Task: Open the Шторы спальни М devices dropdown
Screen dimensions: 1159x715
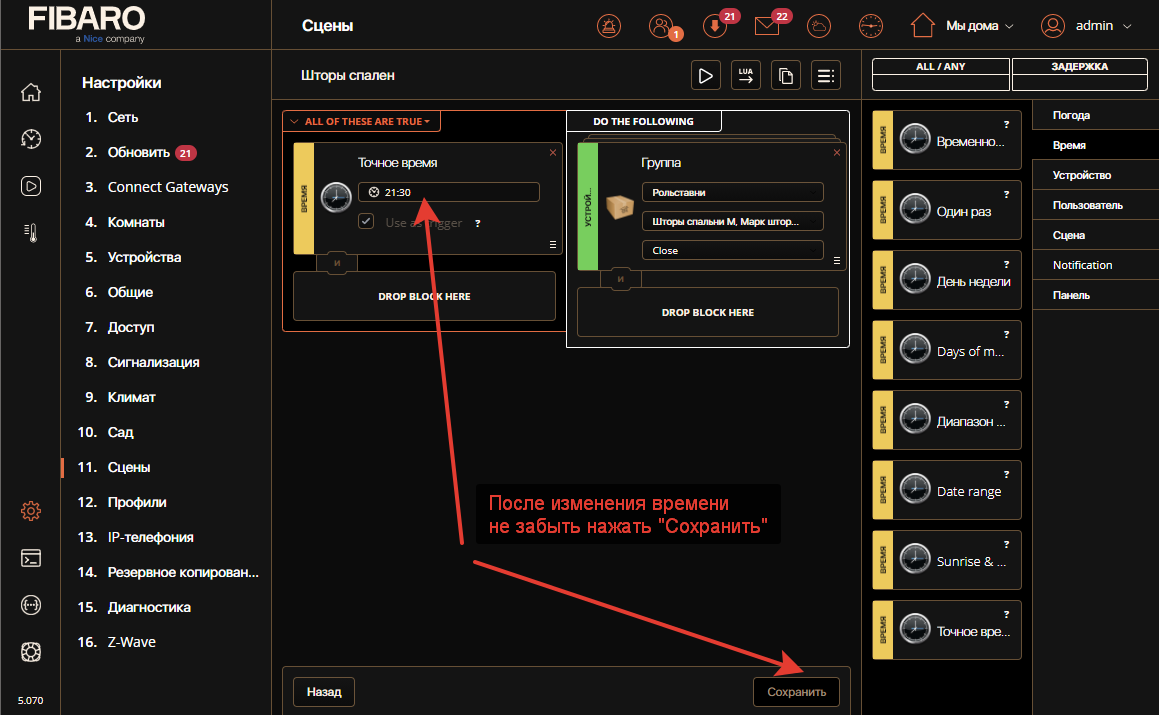Action: 733,221
